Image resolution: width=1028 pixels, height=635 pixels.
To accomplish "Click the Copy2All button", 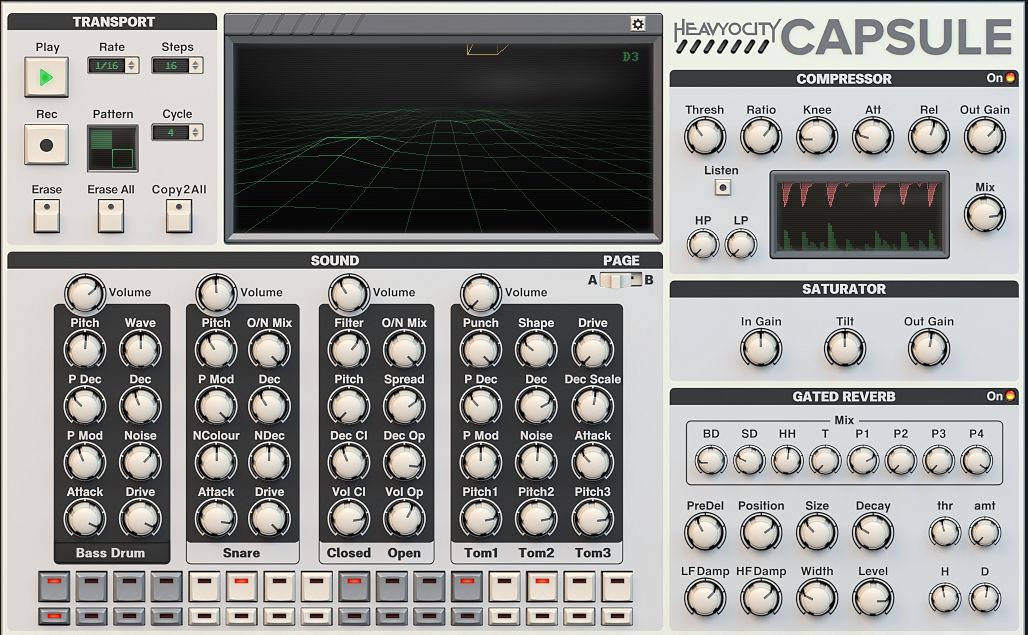I will point(178,216).
